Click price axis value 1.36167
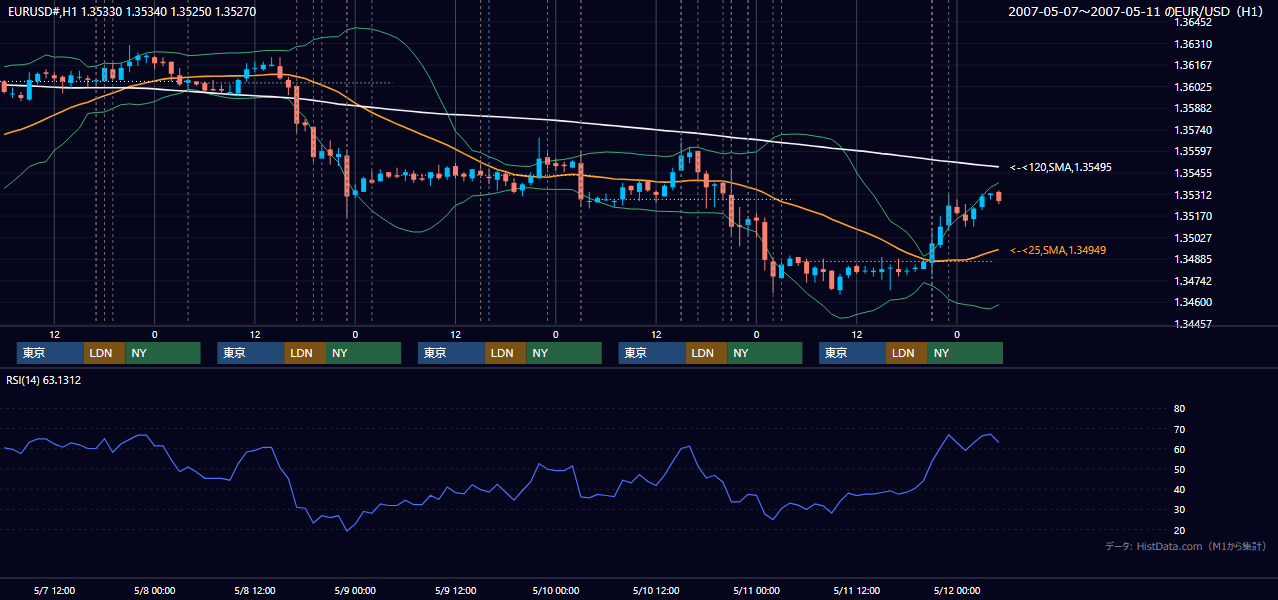This screenshot has height=600, width=1278. [1193, 65]
